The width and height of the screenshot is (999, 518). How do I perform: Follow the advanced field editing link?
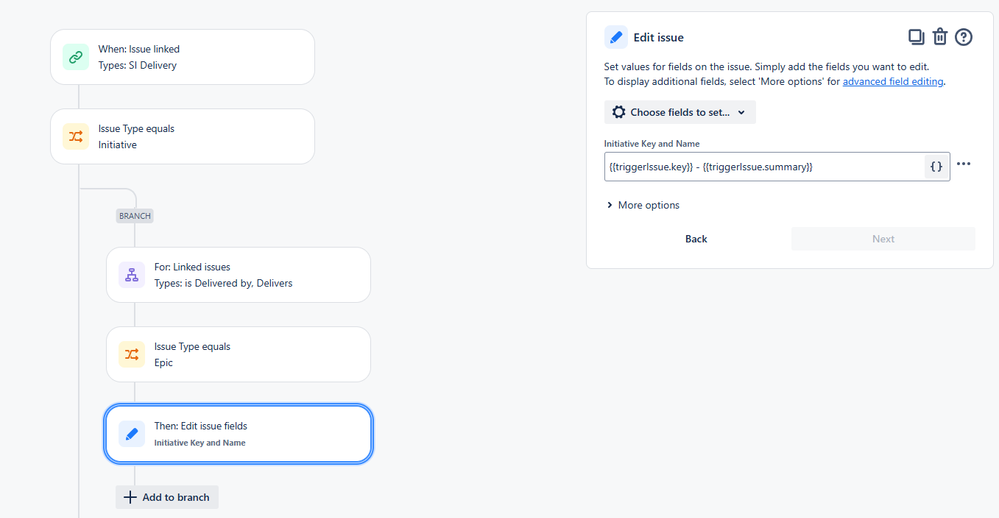[893, 82]
